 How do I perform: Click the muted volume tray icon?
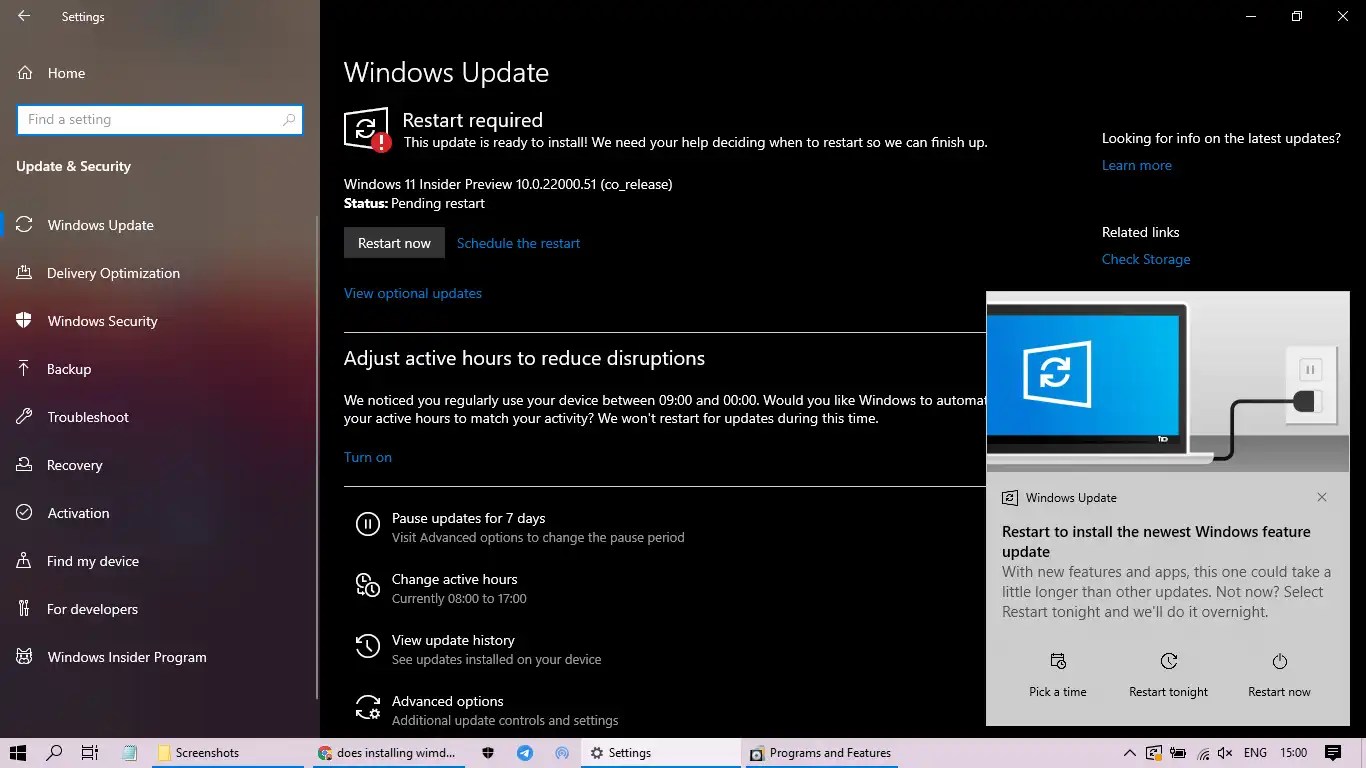(x=1225, y=753)
